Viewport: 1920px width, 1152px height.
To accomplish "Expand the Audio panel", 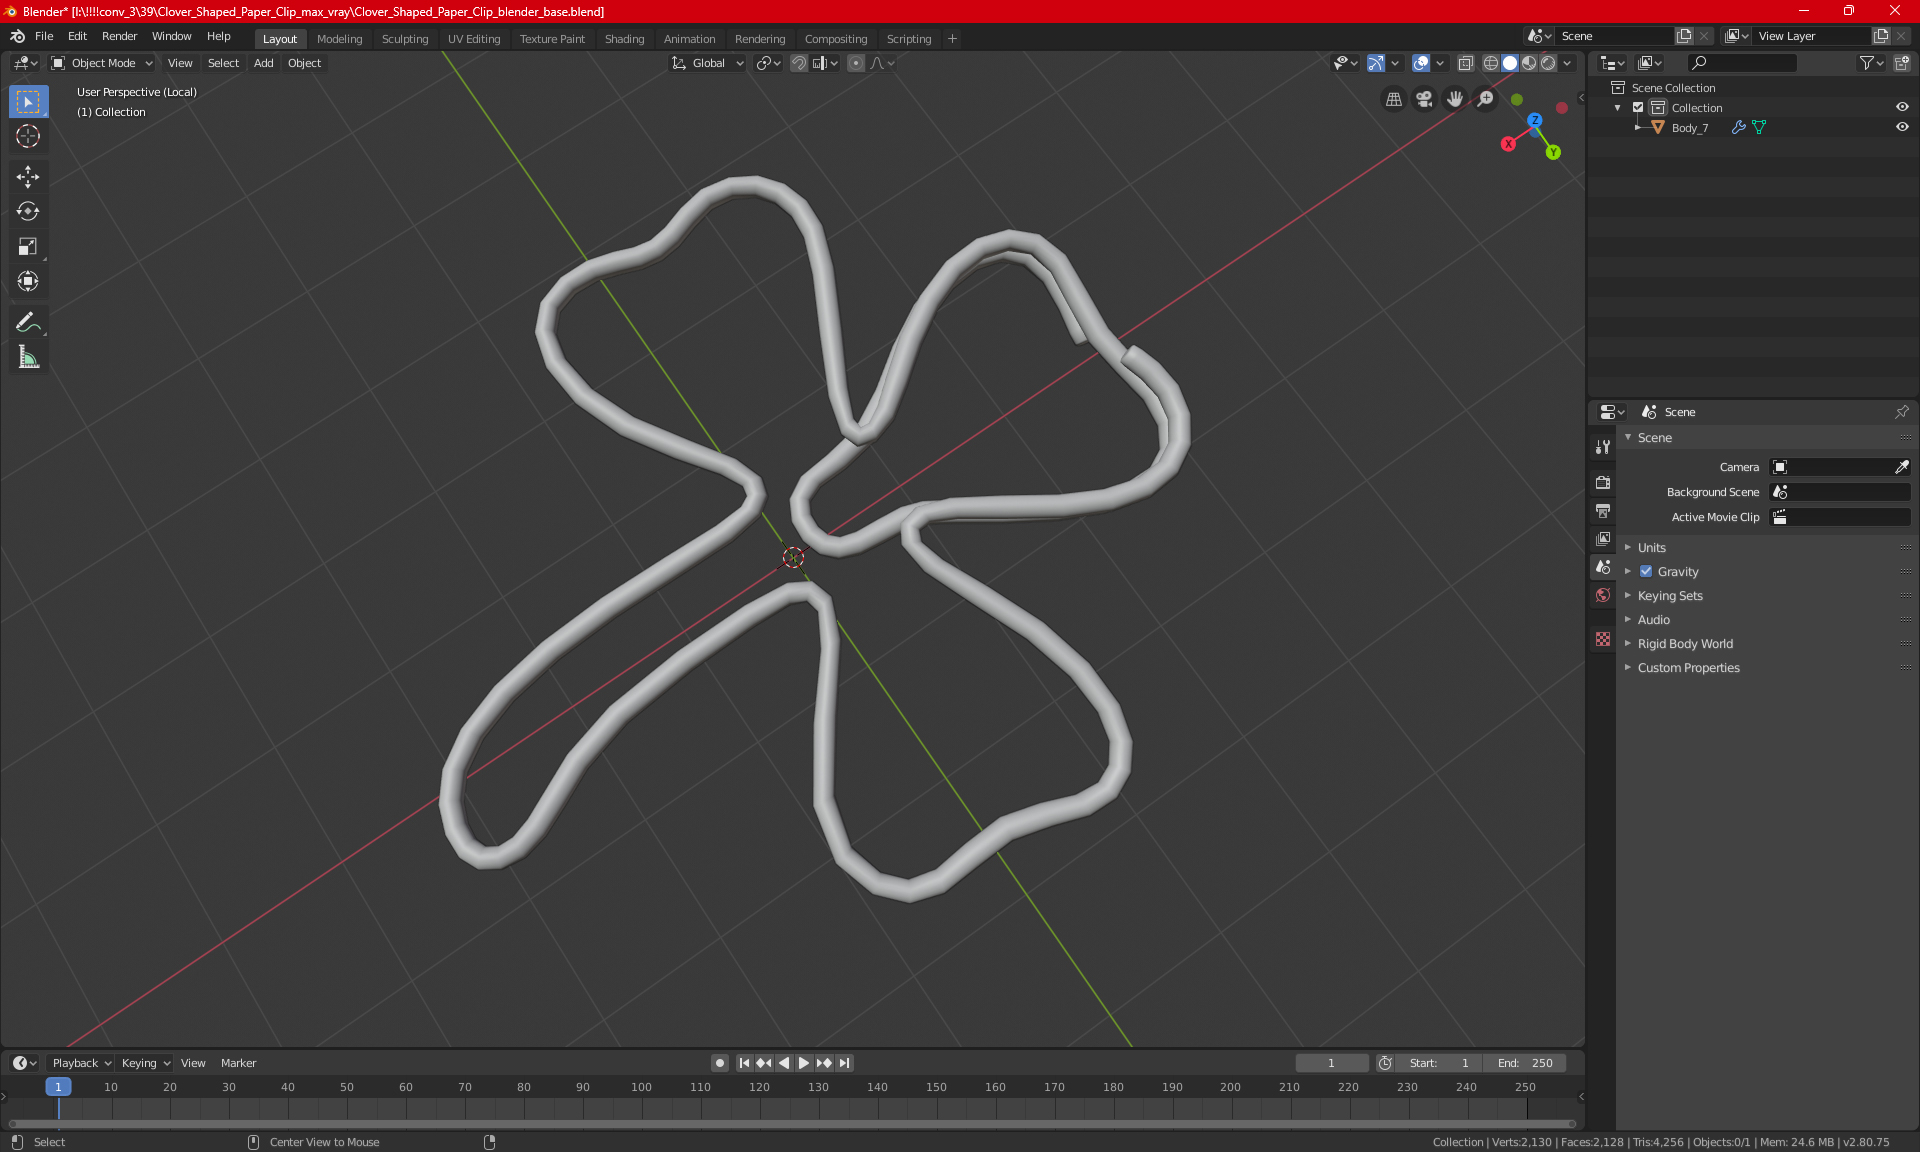I will coord(1653,620).
